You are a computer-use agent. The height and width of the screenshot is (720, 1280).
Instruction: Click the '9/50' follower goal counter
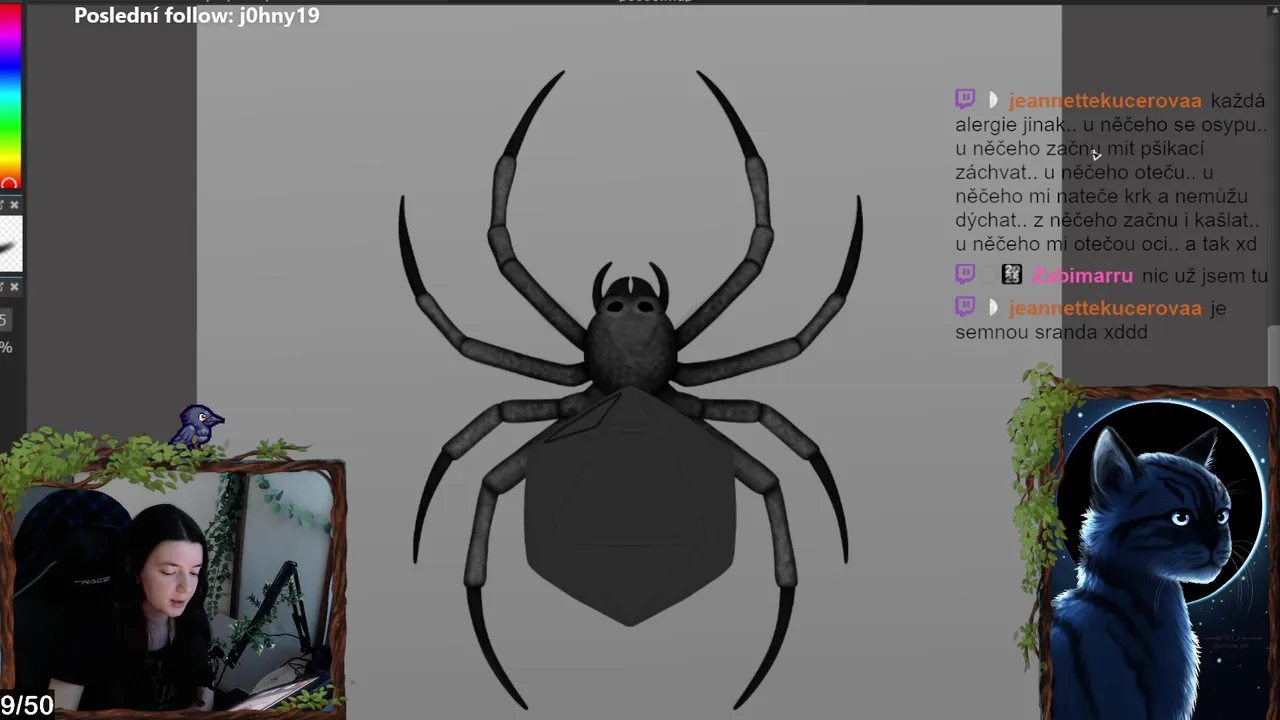[27, 705]
